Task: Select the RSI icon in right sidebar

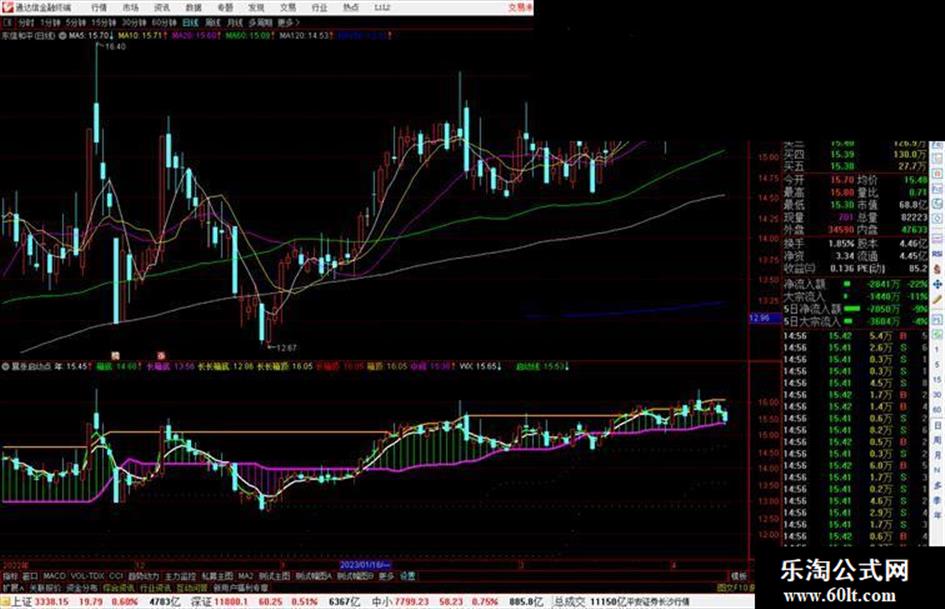Action: pos(937,254)
